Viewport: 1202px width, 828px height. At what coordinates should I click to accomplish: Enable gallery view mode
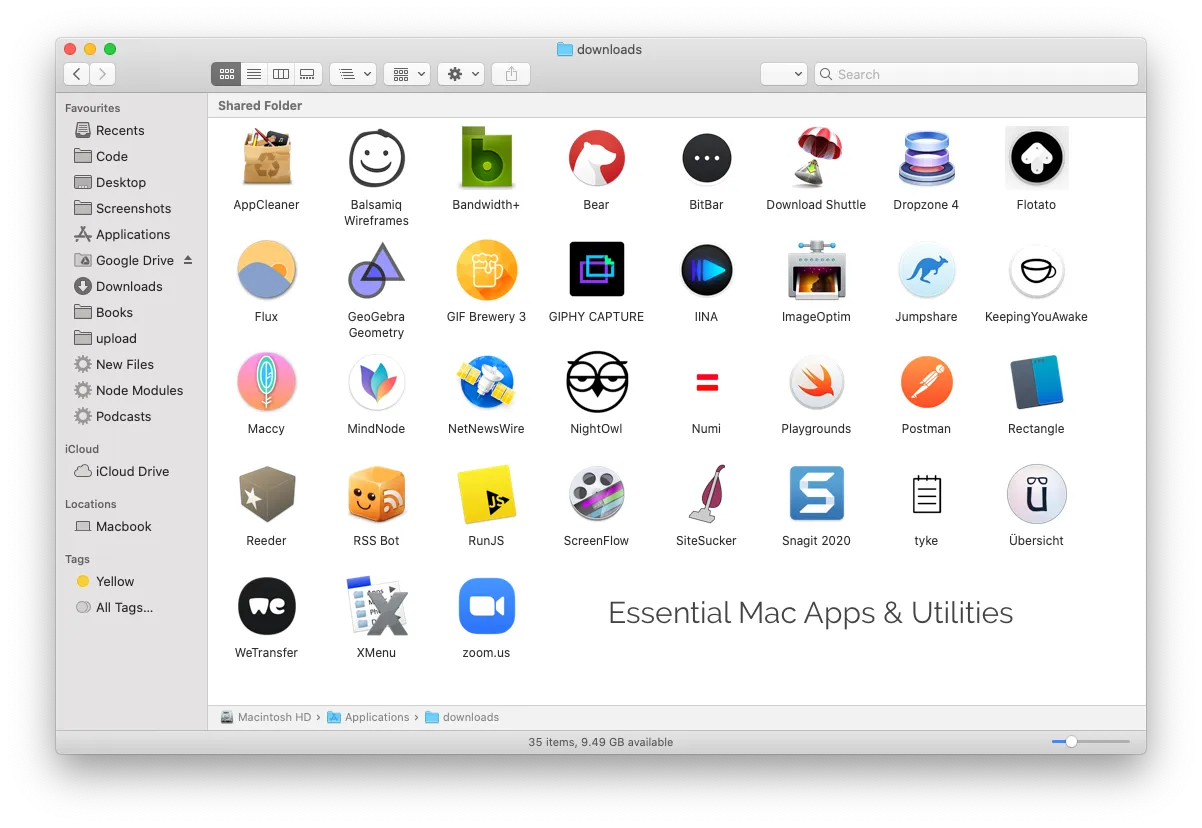click(x=307, y=73)
